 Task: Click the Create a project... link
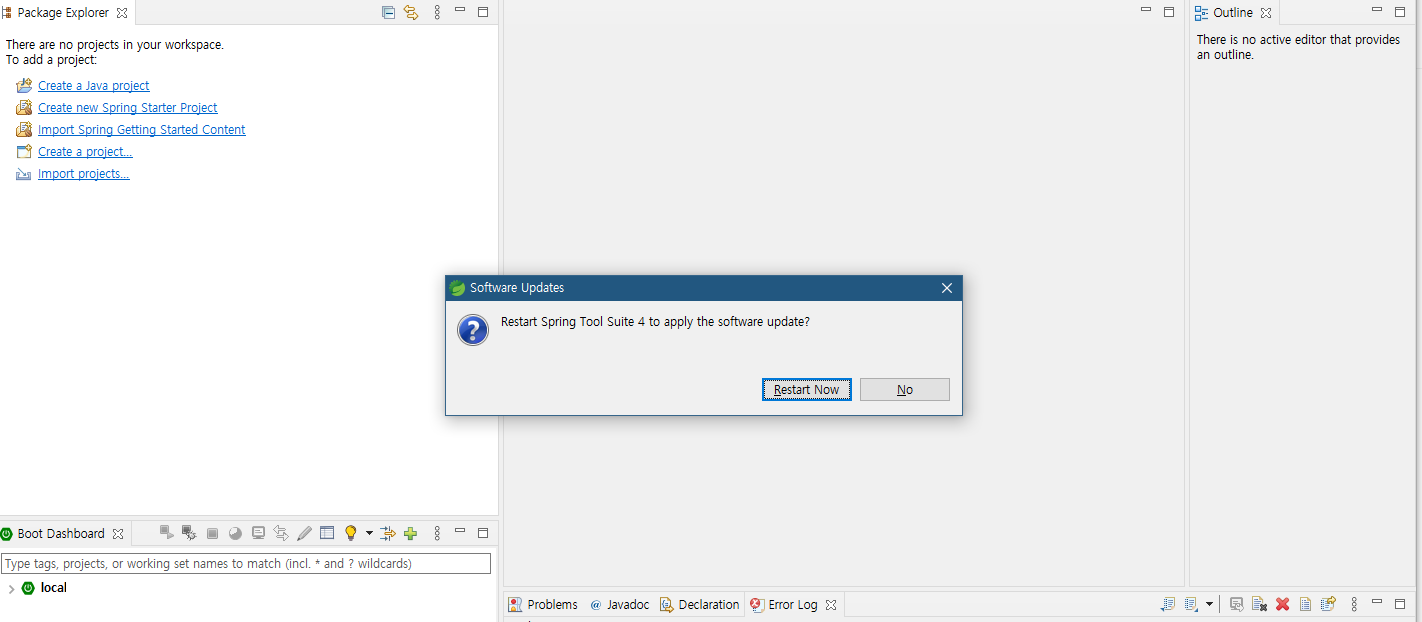coord(85,152)
